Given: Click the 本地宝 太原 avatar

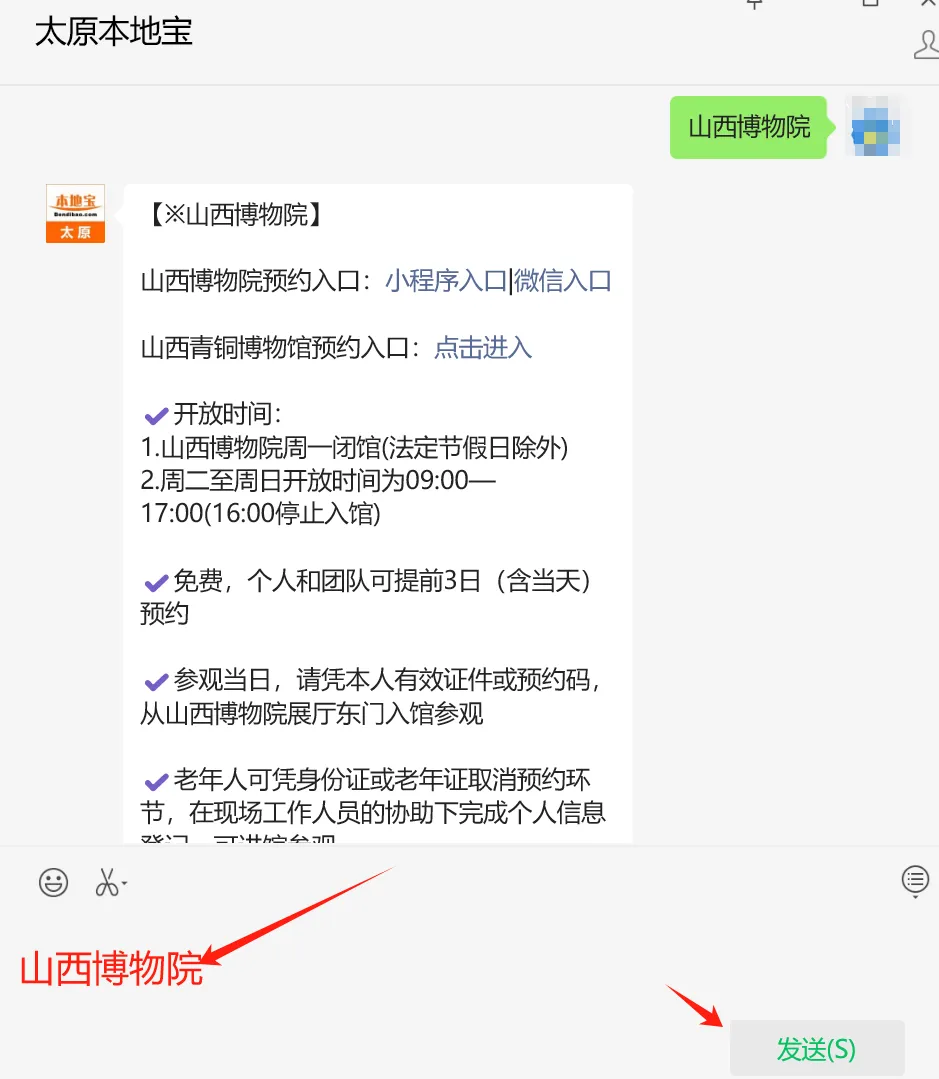Looking at the screenshot, I should coord(76,213).
